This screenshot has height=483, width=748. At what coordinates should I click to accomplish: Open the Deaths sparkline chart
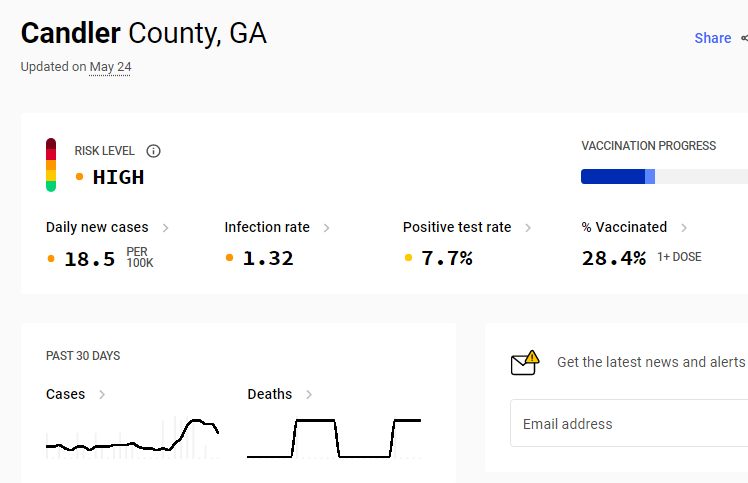334,438
